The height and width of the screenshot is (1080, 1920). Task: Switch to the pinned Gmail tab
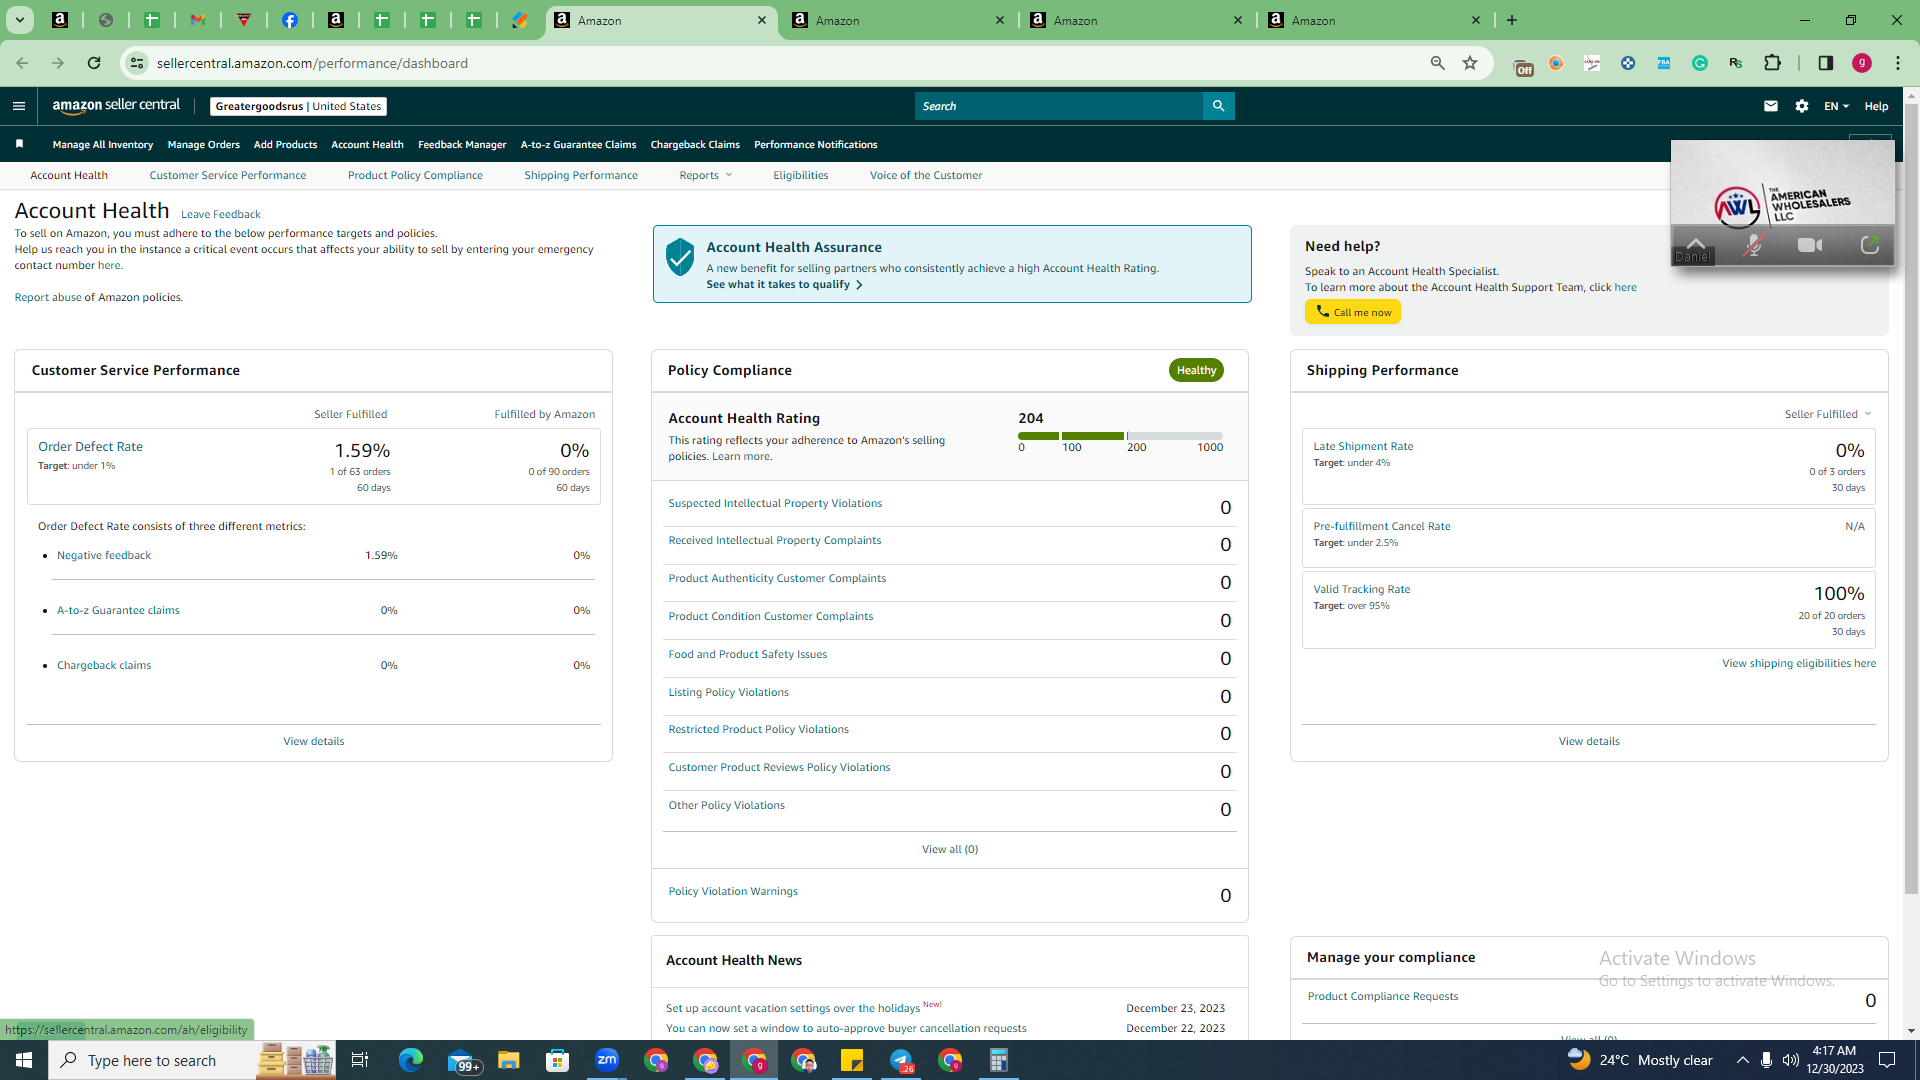198,20
